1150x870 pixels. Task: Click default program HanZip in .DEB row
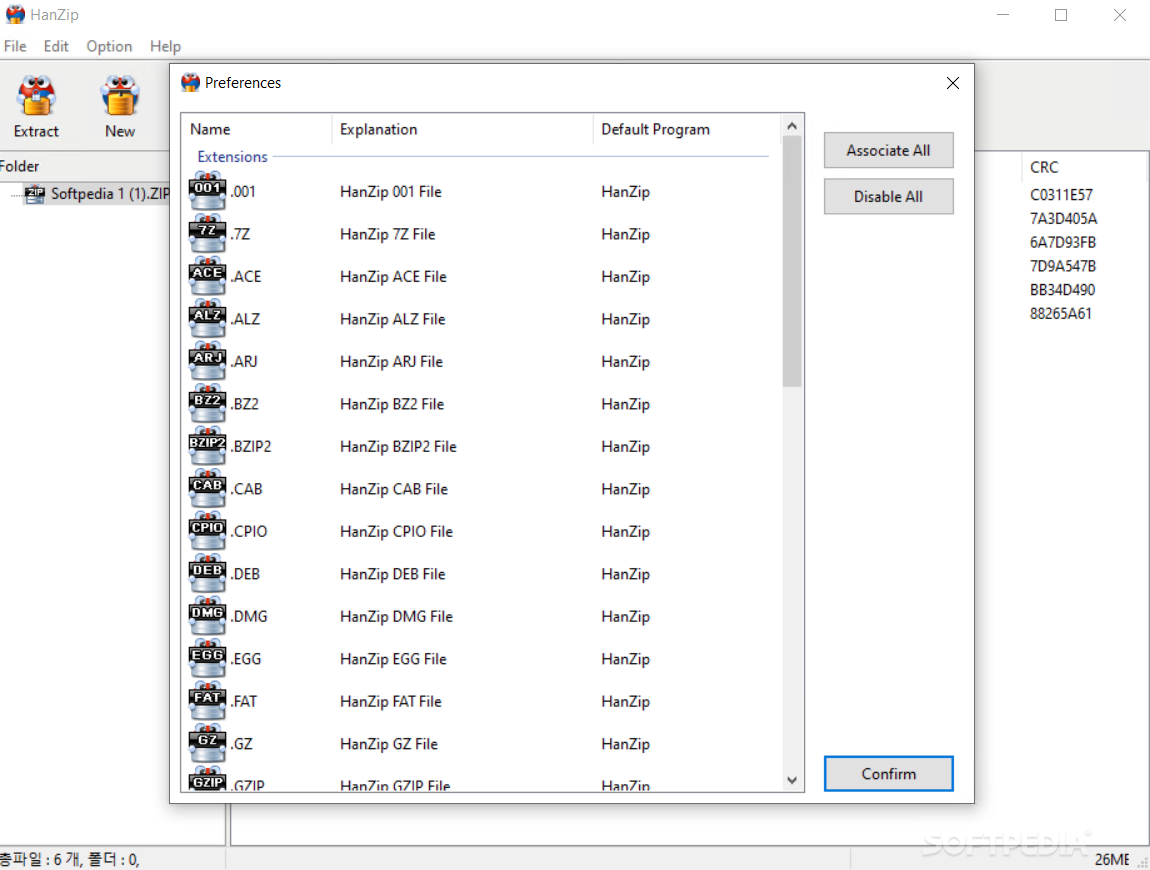point(626,574)
